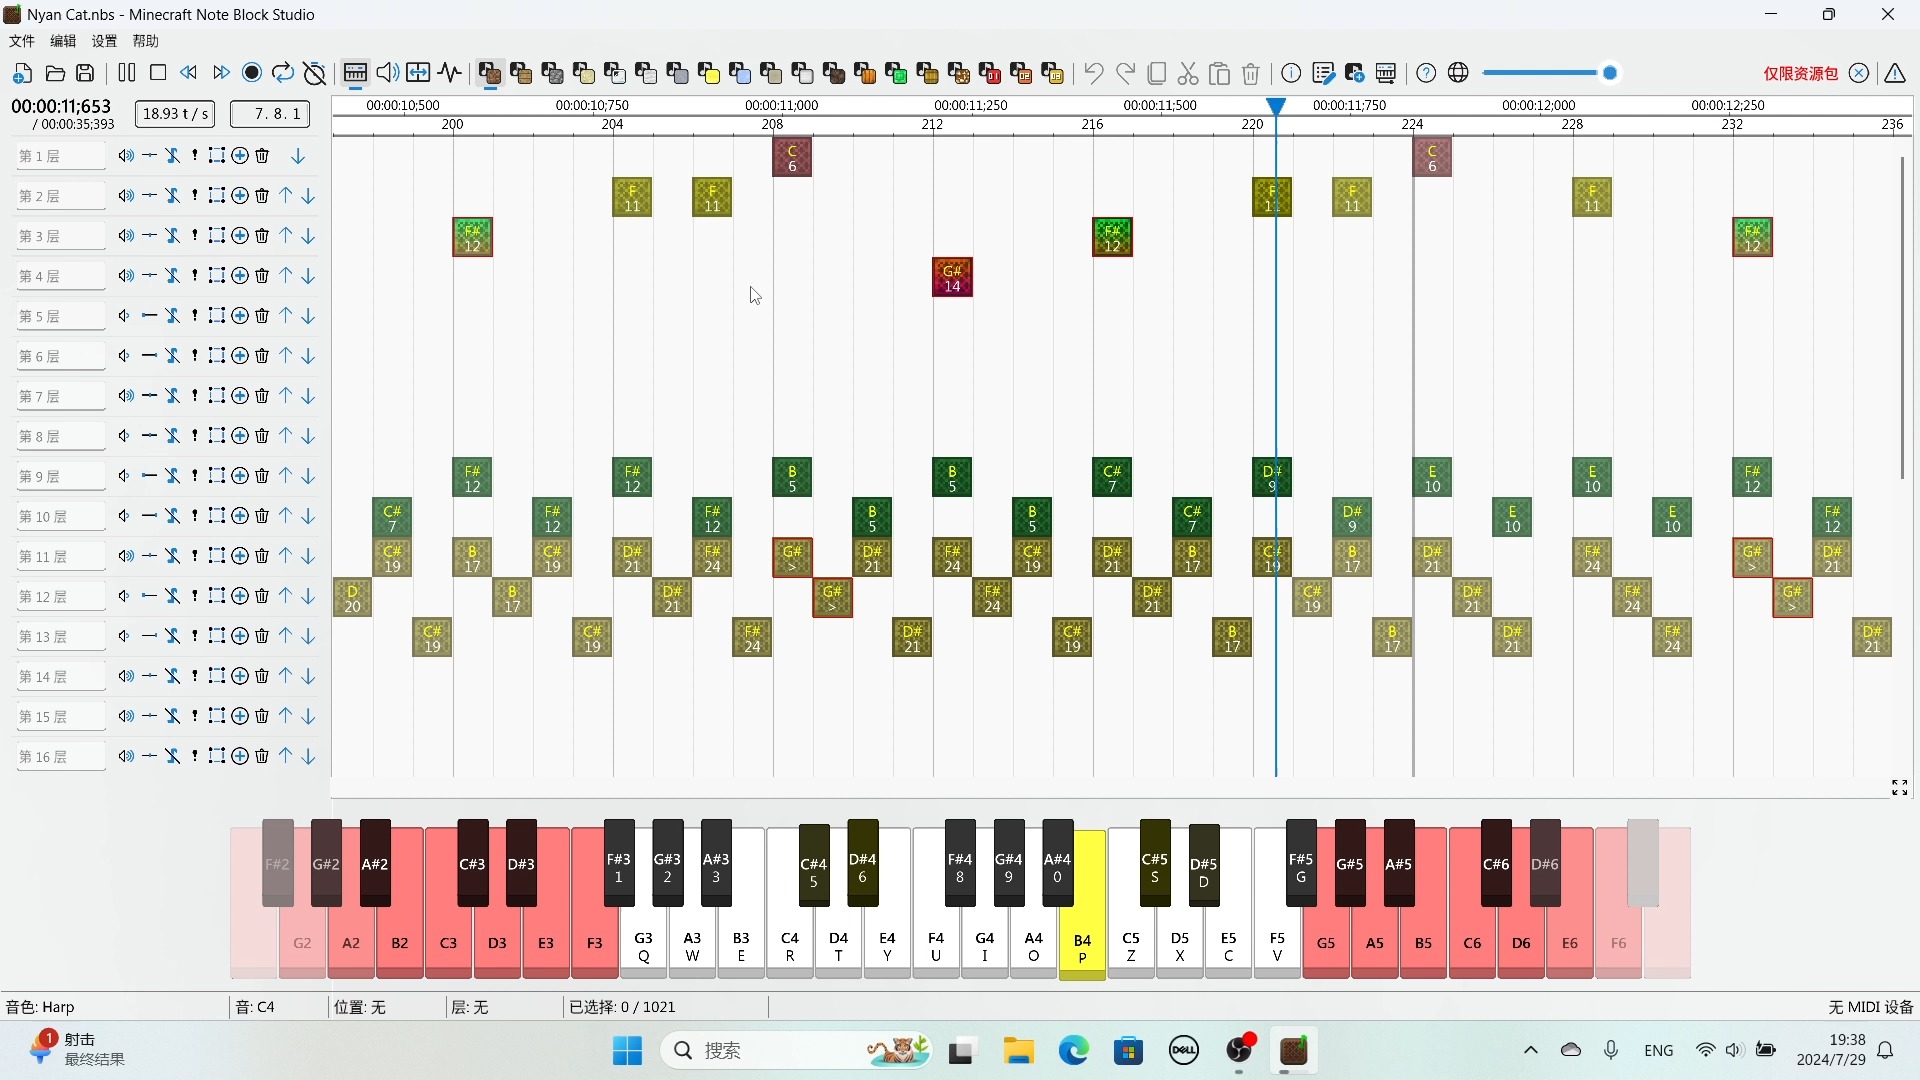Open MIDI device manager icon
Viewport: 1920px width, 1080px height.
point(1386,73)
